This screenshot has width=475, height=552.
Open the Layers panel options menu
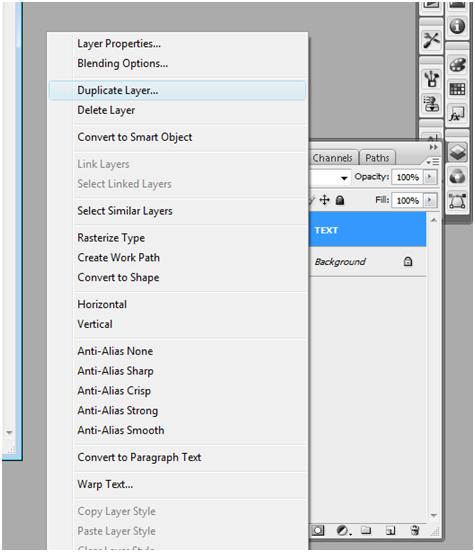point(433,162)
